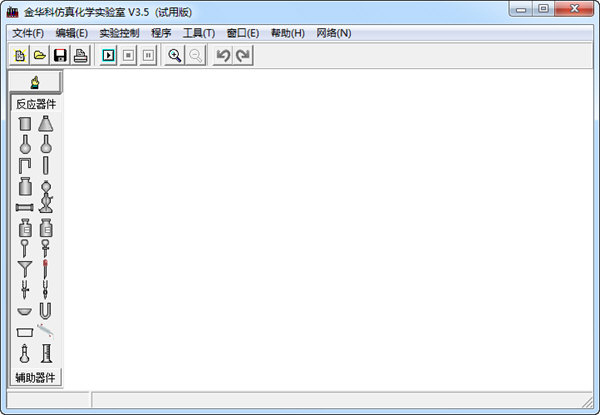Click the hand pointer button above the panel

(x=35, y=82)
